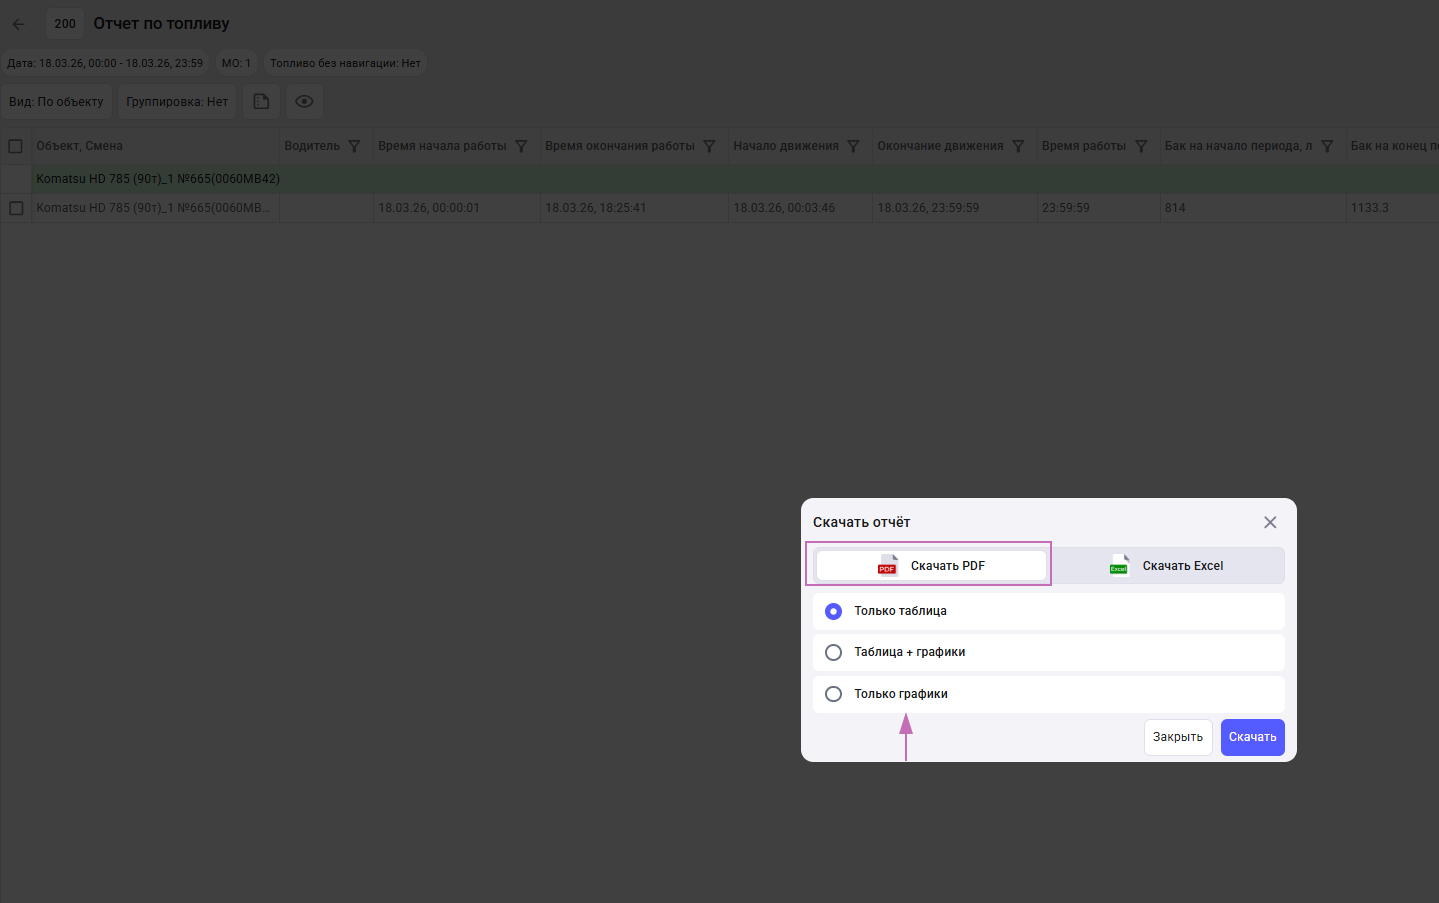The height and width of the screenshot is (903, 1439).
Task: Open filter for Окончание движения column
Action: (1018, 146)
